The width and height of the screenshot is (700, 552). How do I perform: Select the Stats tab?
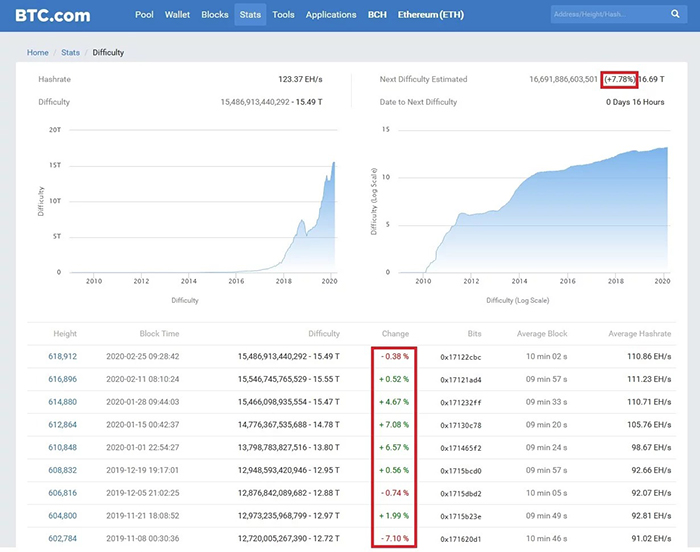(250, 15)
